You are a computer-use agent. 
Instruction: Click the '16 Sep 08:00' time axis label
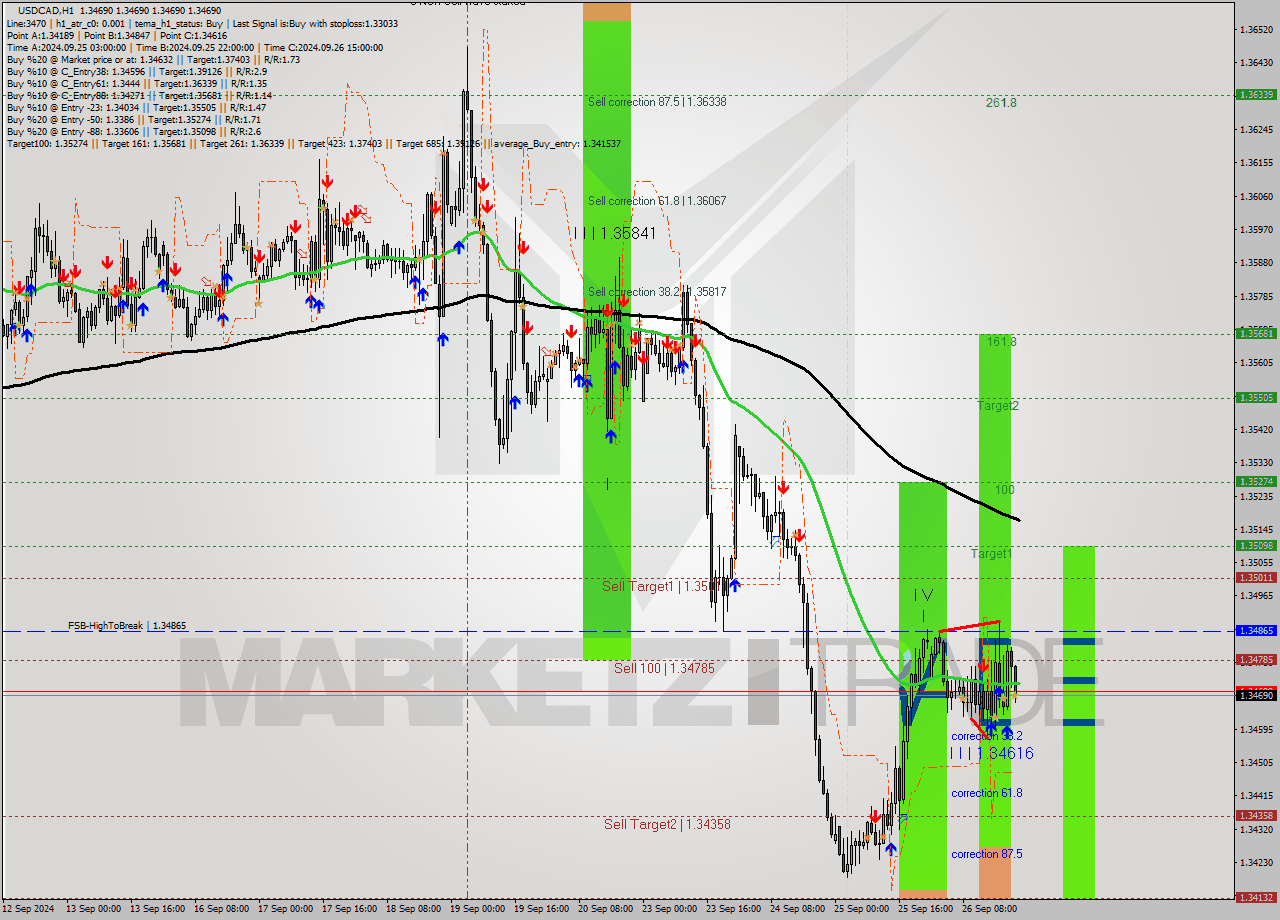[x=221, y=909]
